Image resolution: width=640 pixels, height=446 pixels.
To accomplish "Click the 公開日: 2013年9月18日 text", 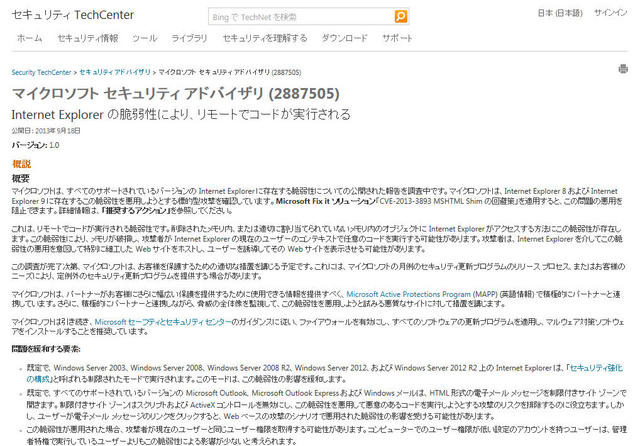I will (46, 131).
